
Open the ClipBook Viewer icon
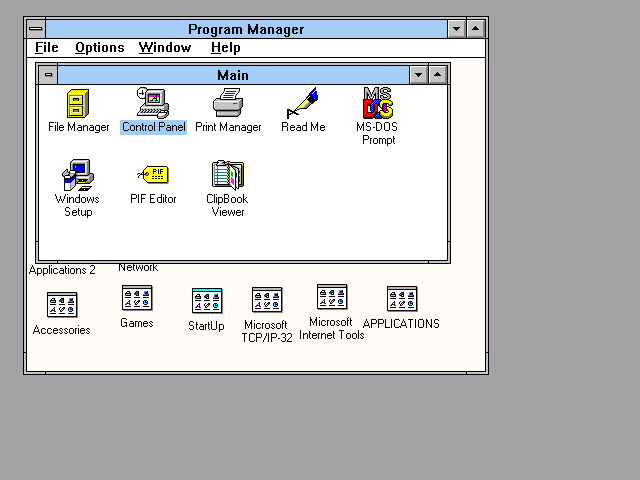coord(228,175)
